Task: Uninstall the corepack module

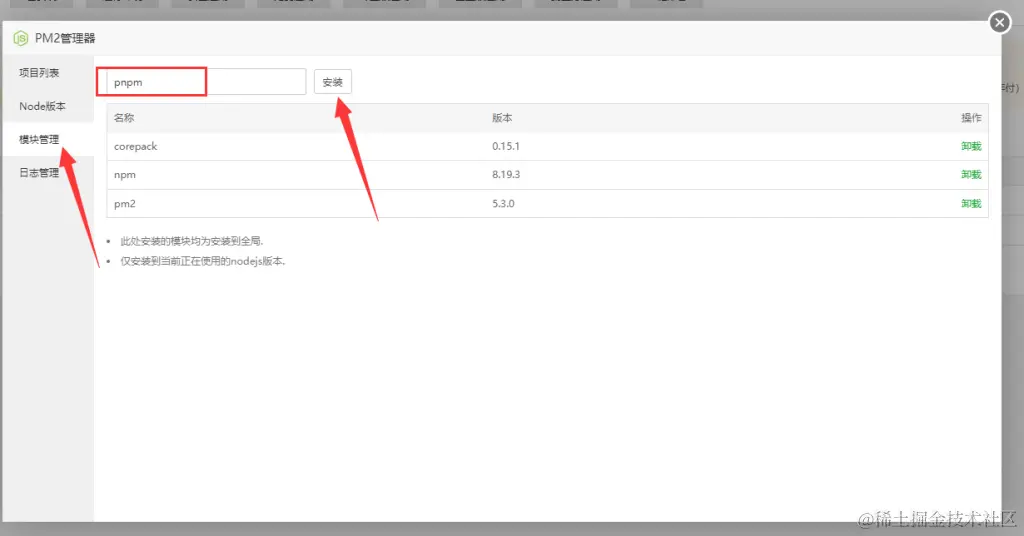Action: point(971,146)
